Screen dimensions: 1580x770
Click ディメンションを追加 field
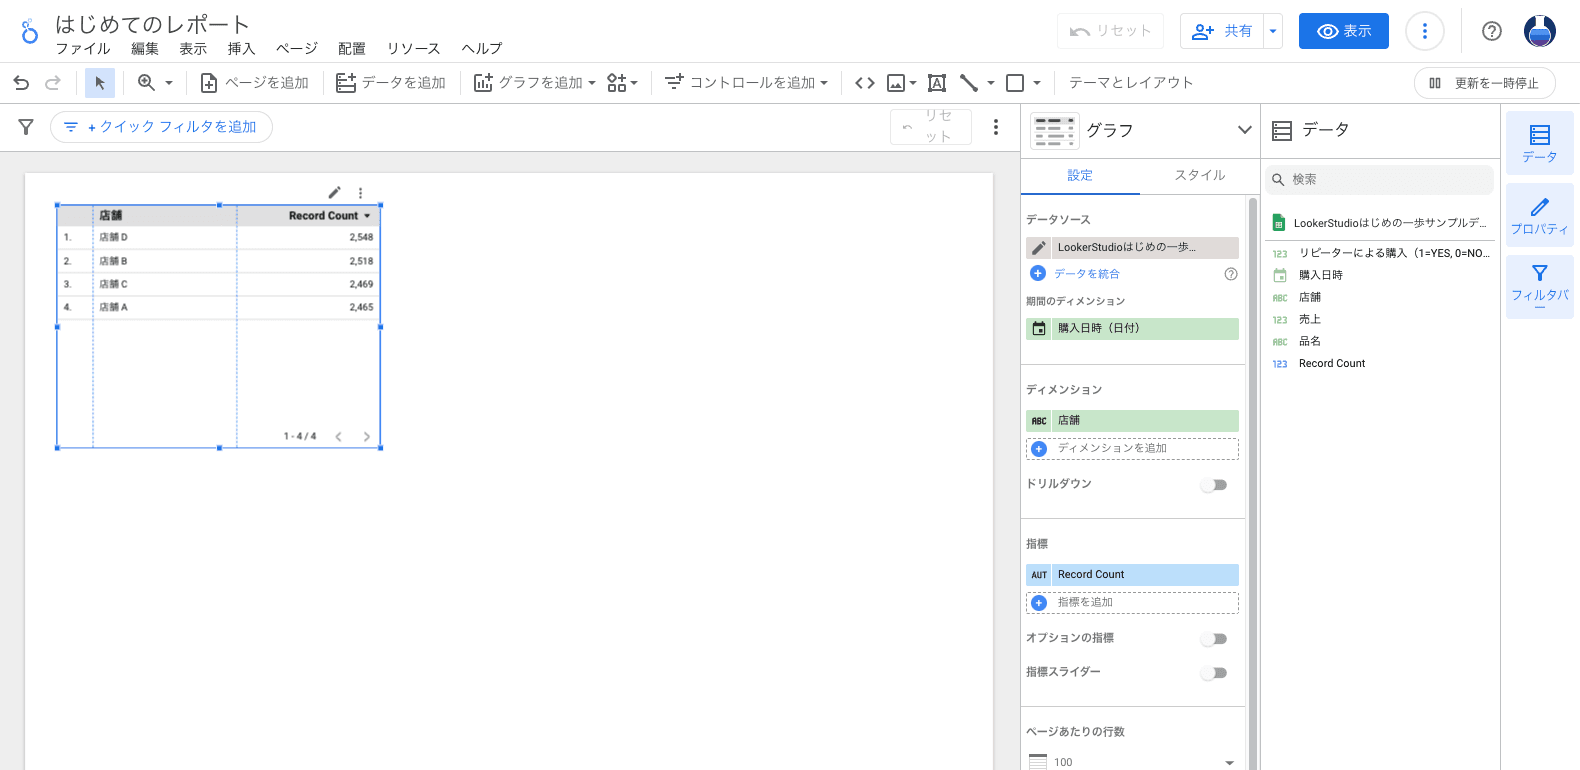(1132, 449)
